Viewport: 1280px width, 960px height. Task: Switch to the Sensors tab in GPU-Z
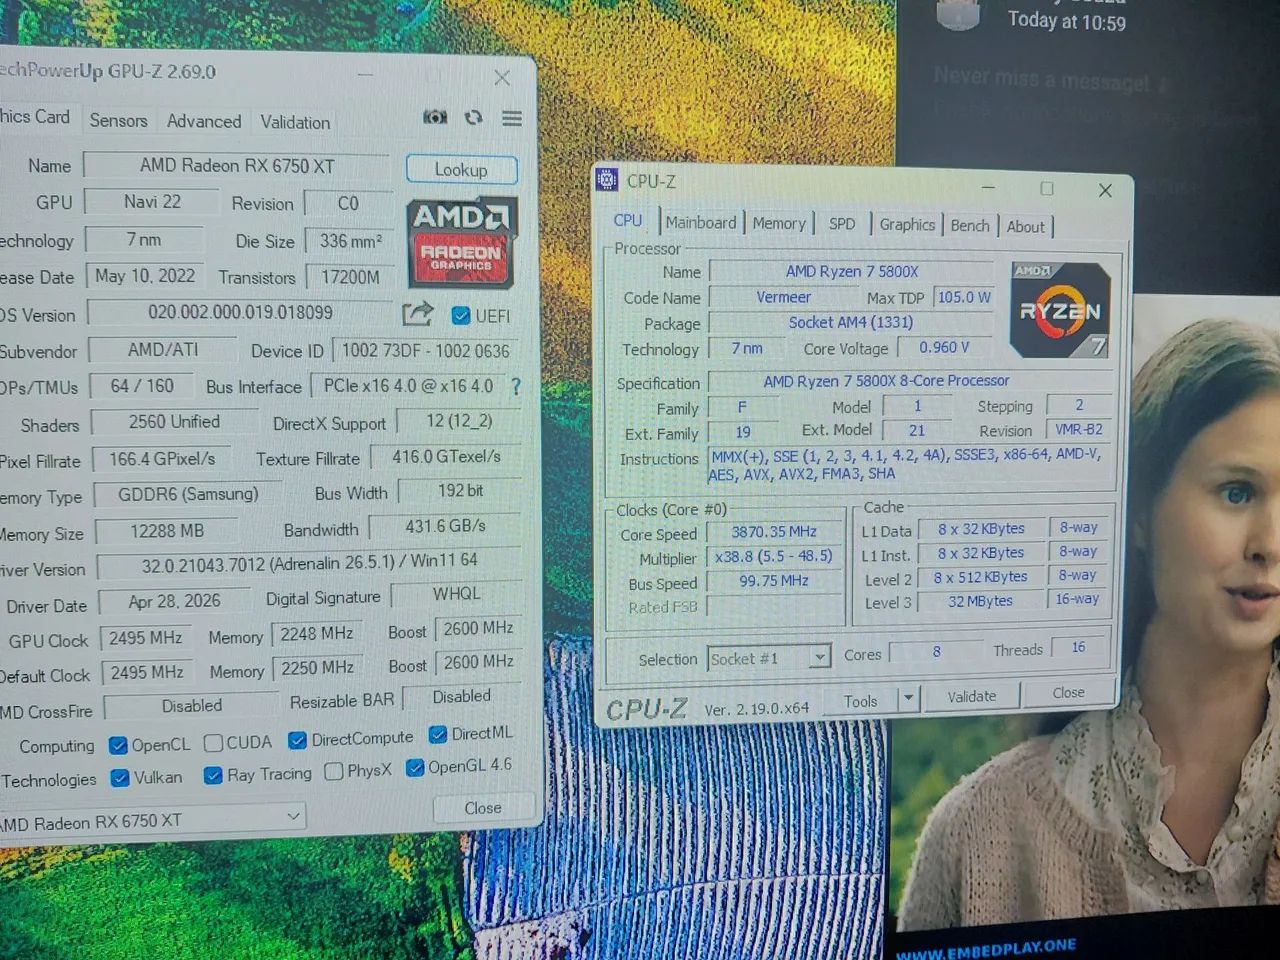[118, 120]
